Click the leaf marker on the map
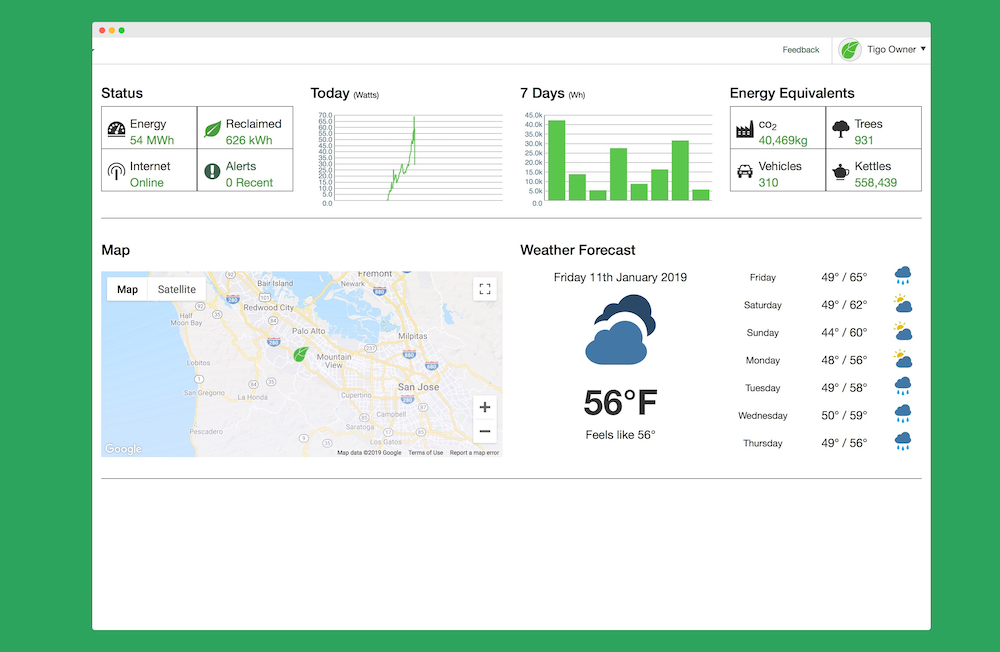1000x652 pixels. tap(300, 354)
